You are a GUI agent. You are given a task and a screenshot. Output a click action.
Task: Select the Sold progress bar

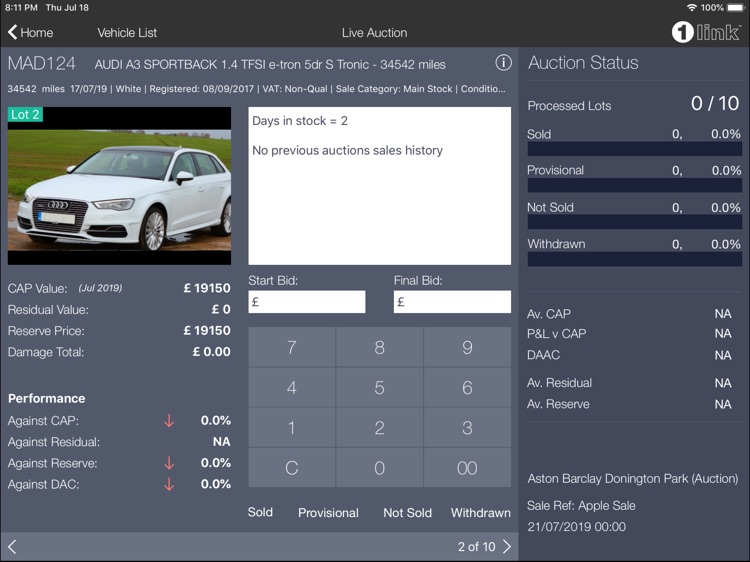coord(635,149)
